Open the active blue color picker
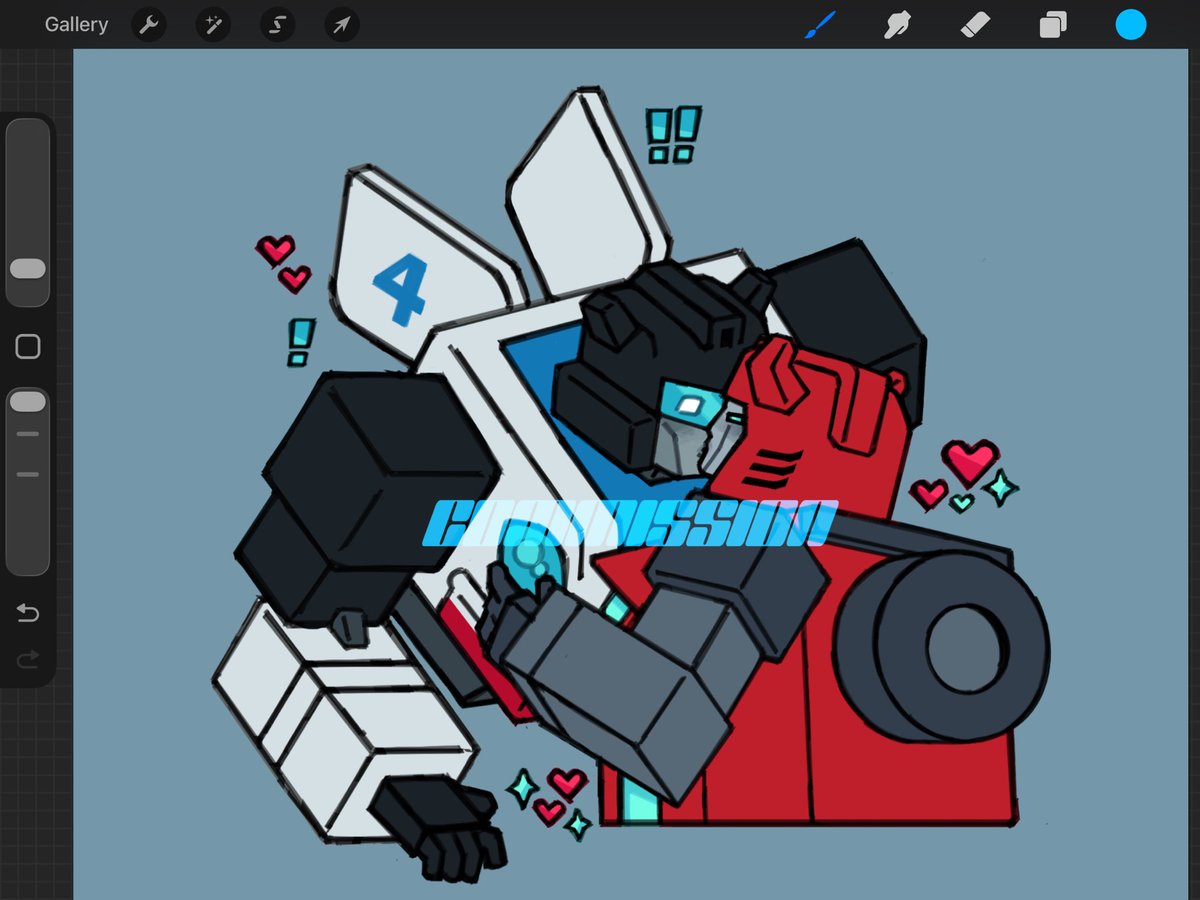Screen dimensions: 1200x900 (x=1131, y=25)
